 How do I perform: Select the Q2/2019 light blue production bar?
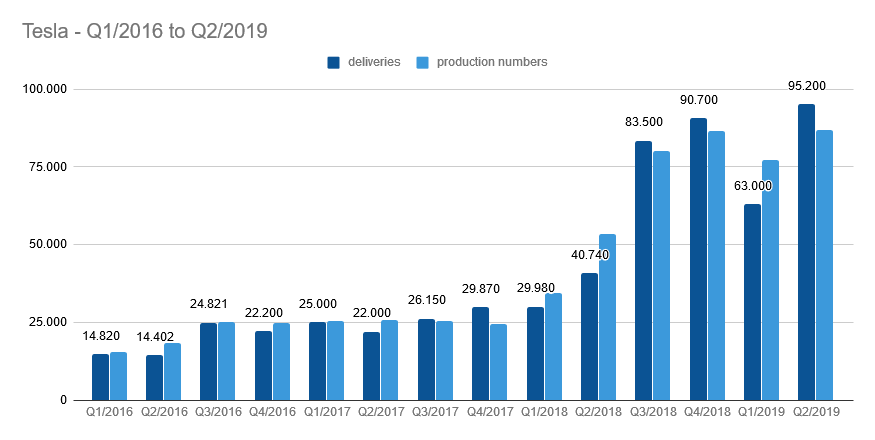824,264
